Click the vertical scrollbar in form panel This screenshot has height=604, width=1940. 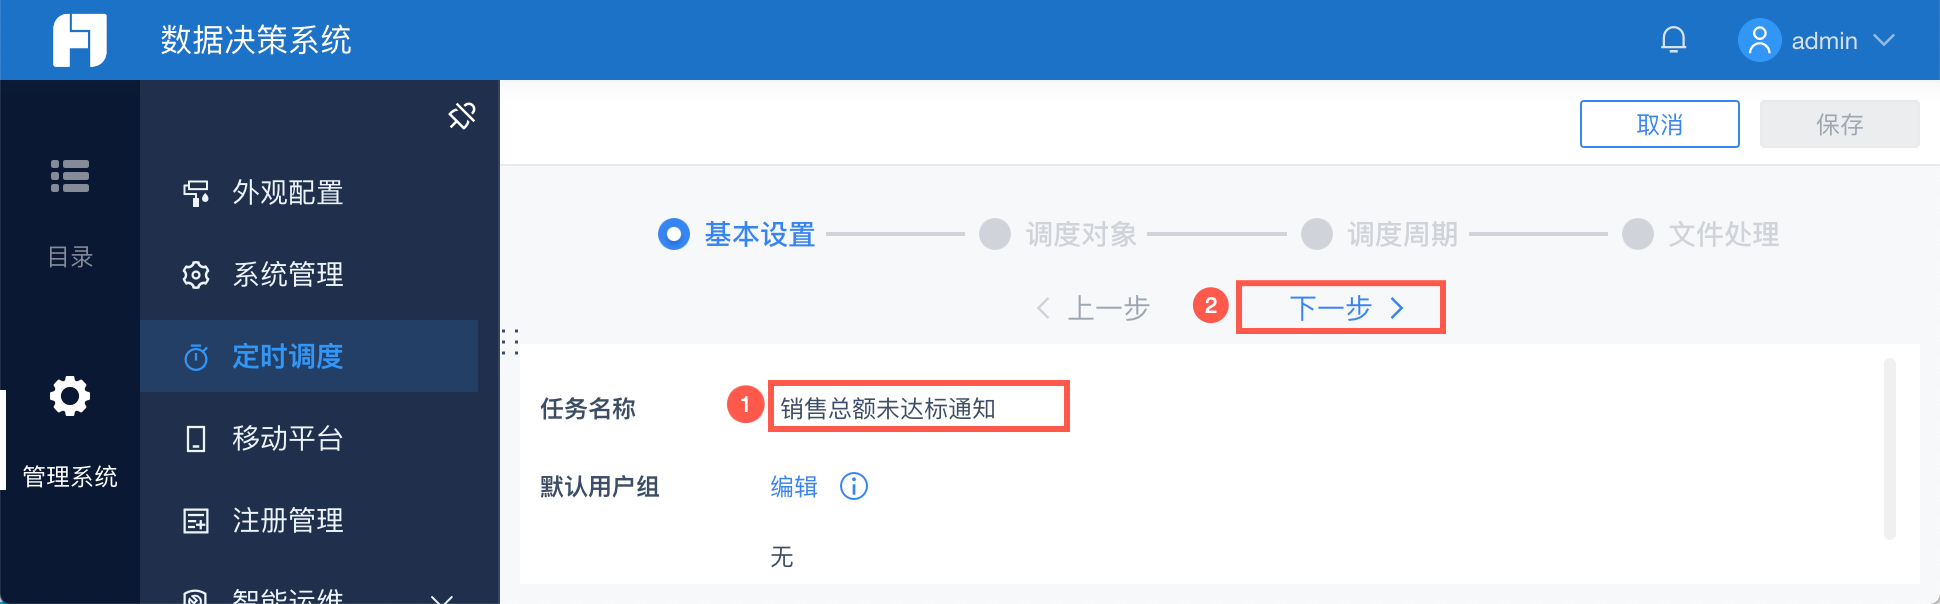(x=1889, y=448)
